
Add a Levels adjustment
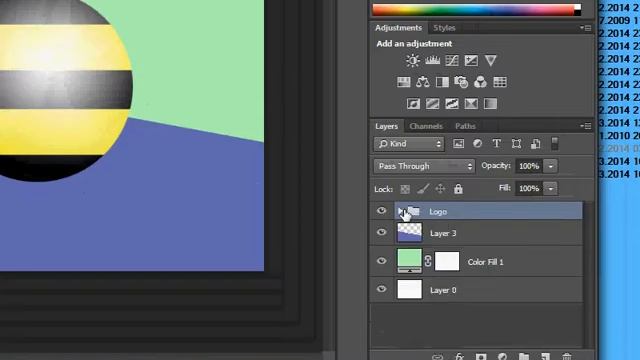click(x=432, y=60)
